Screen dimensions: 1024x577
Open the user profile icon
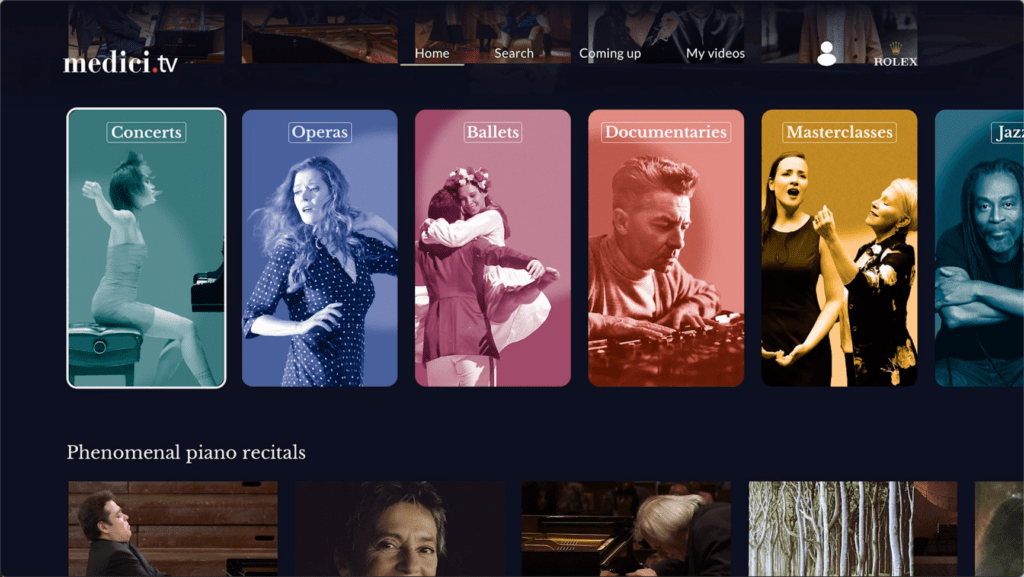tap(826, 54)
